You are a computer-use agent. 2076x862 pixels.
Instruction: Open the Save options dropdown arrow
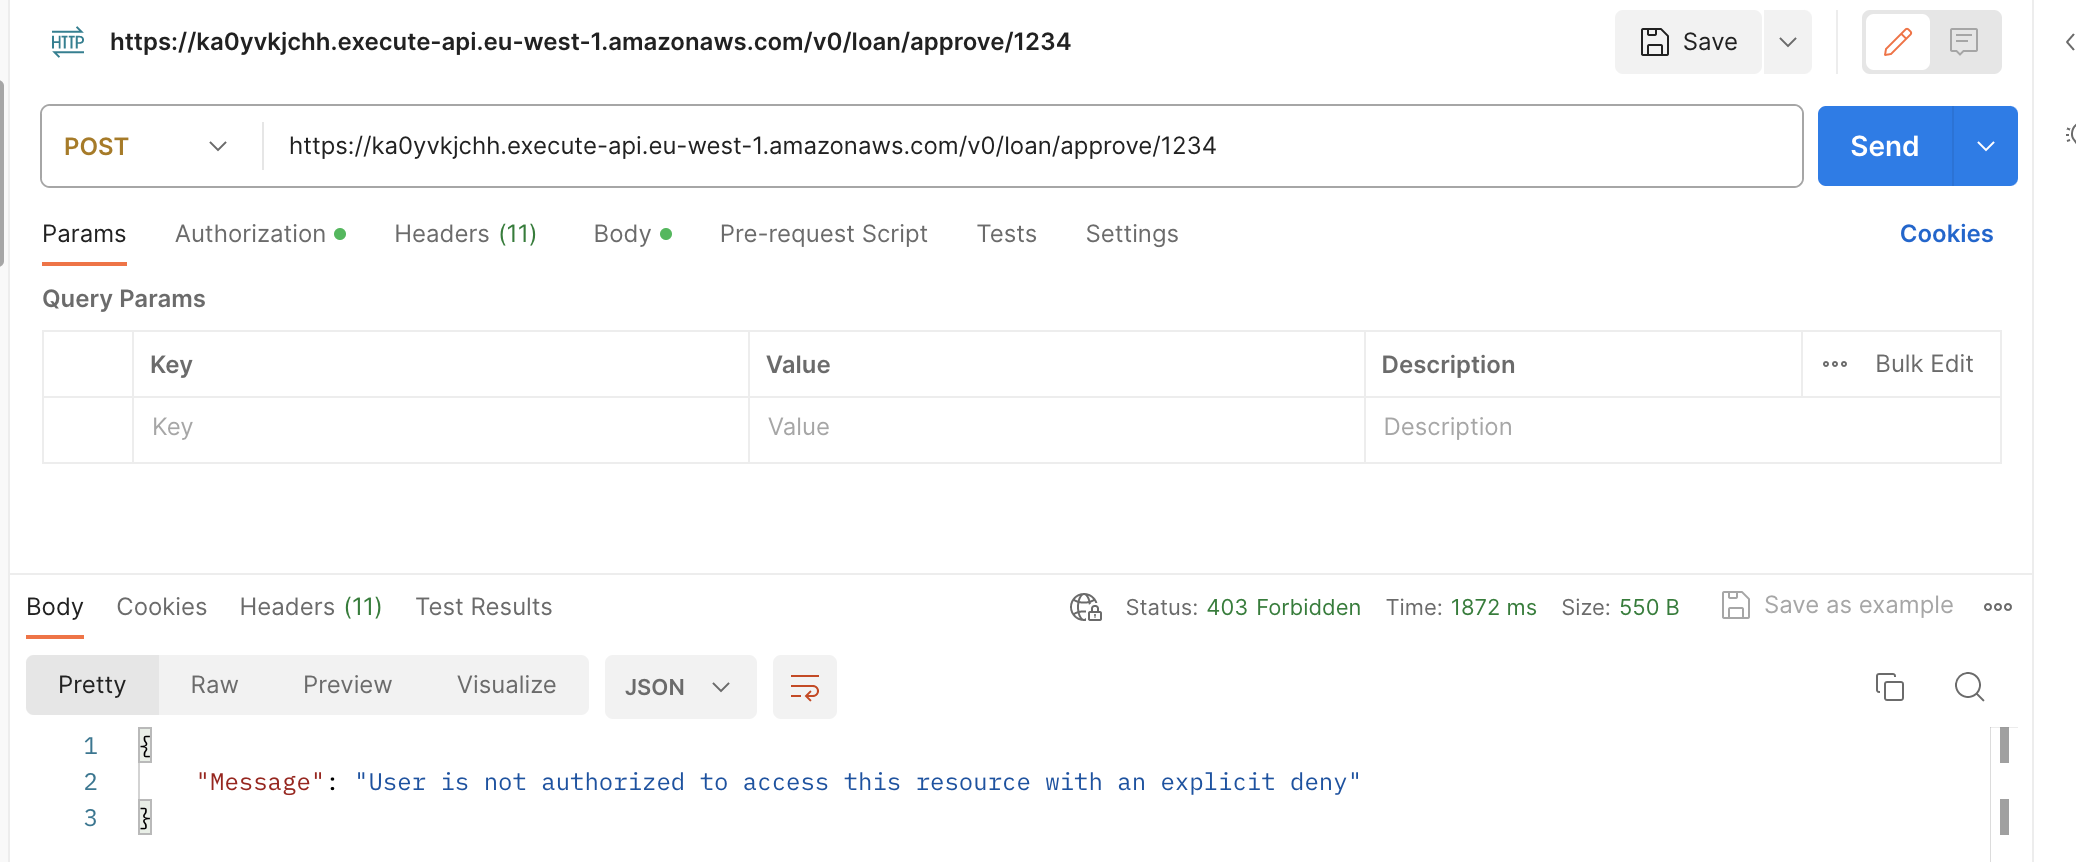1788,42
